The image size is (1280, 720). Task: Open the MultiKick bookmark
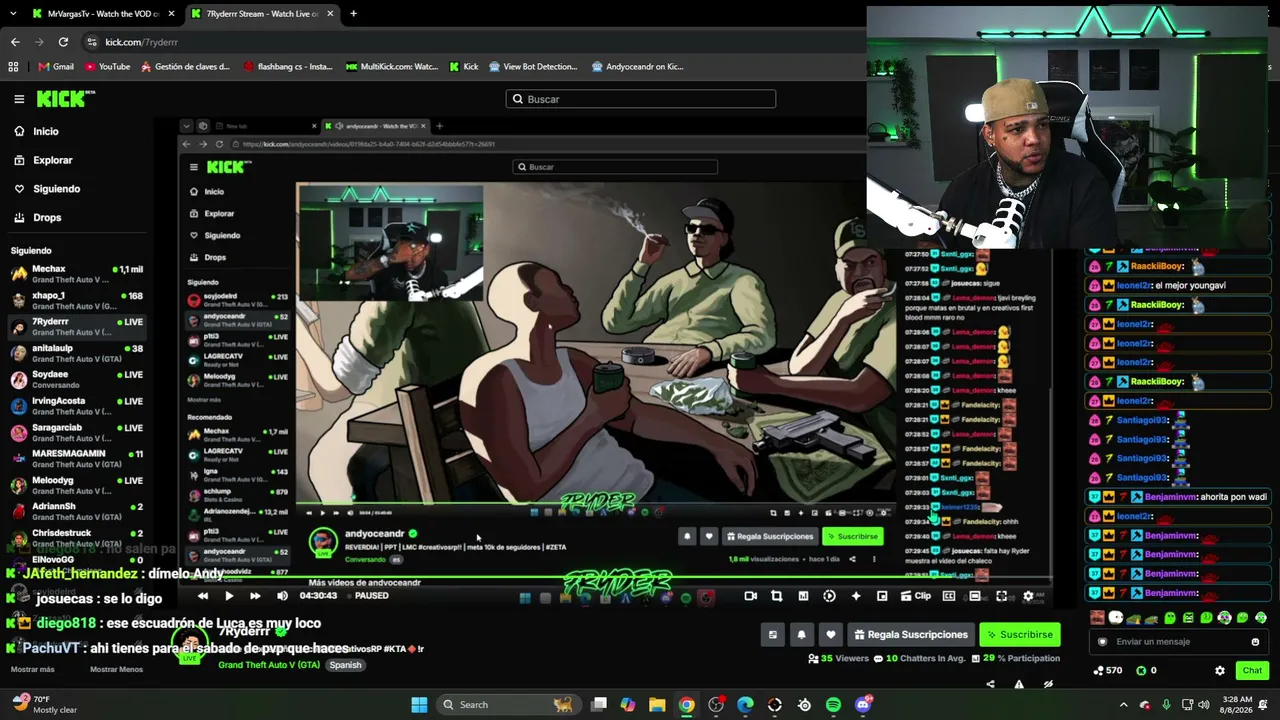click(392, 67)
